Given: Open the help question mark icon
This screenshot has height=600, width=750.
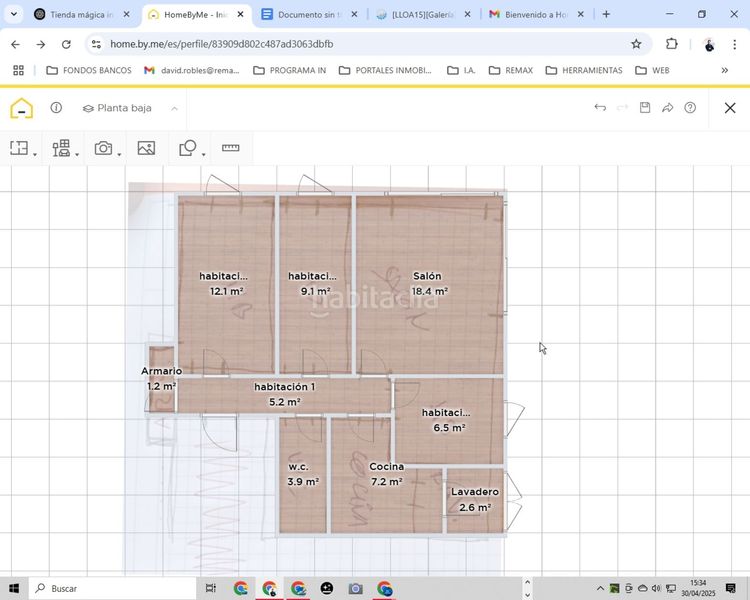Looking at the screenshot, I should [690, 108].
